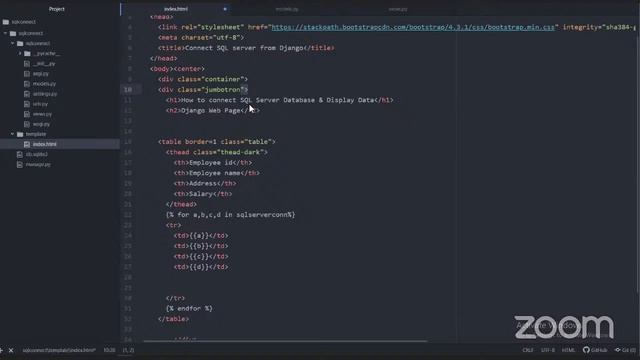Click the file icon beside index.html in tree
Viewport: 640px width, 360px height.
[27, 144]
